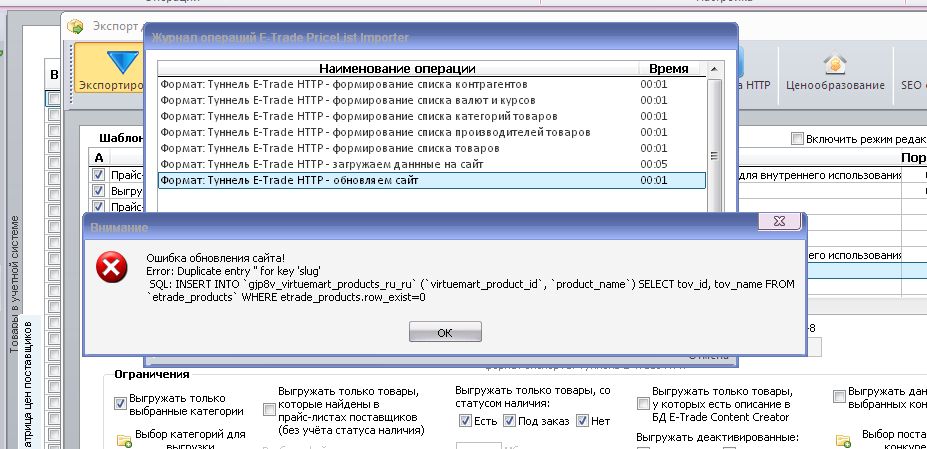This screenshot has width=927, height=449.
Task: Click the Ограничения group label
Action: point(152,374)
